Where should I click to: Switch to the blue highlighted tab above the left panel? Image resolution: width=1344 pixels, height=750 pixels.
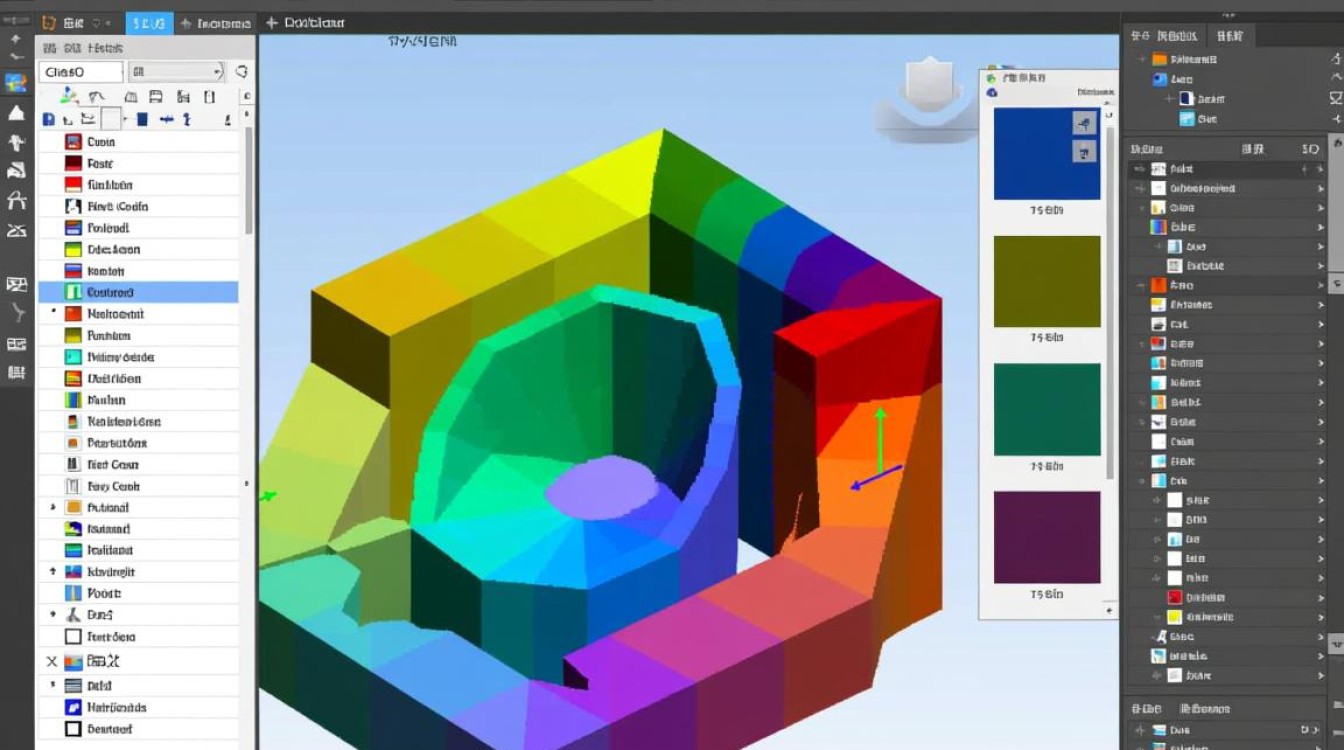point(149,23)
